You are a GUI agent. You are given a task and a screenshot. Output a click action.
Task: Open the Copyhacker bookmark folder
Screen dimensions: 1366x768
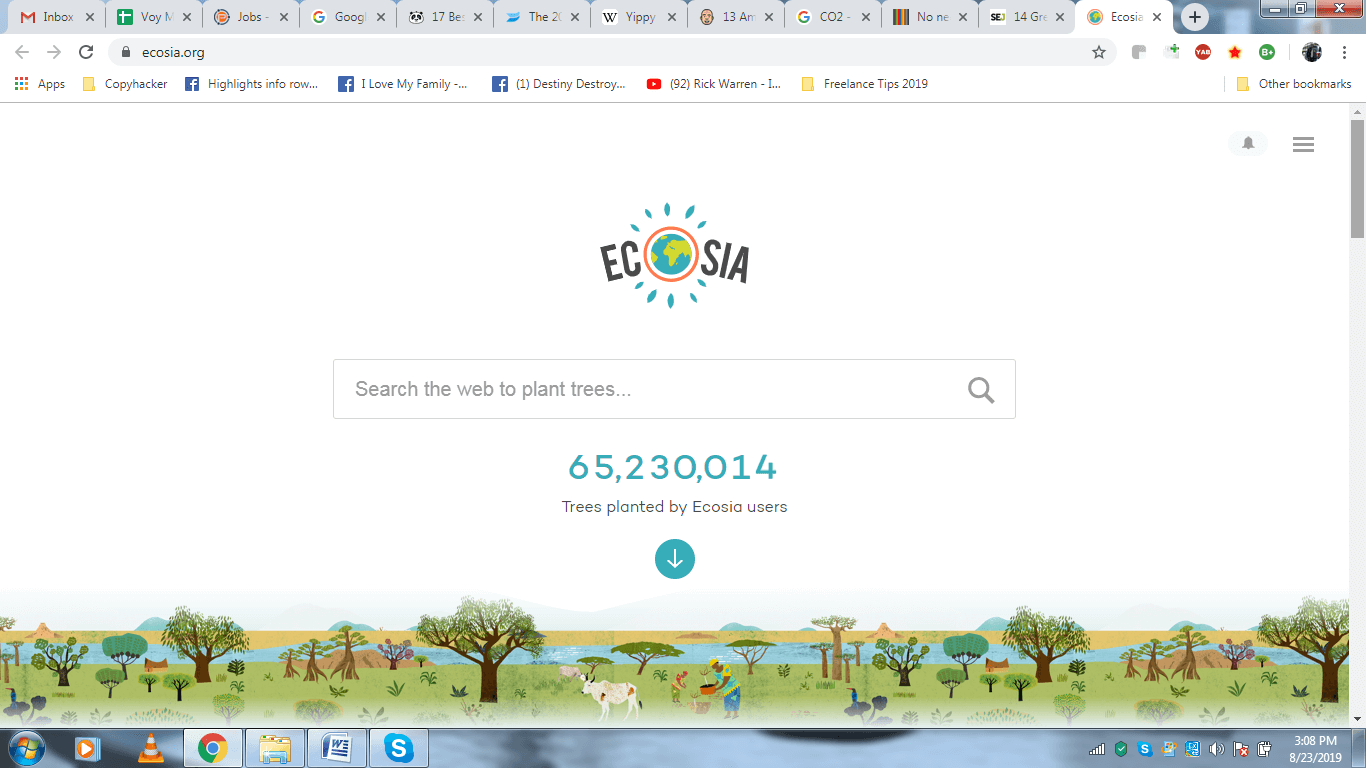tap(125, 84)
